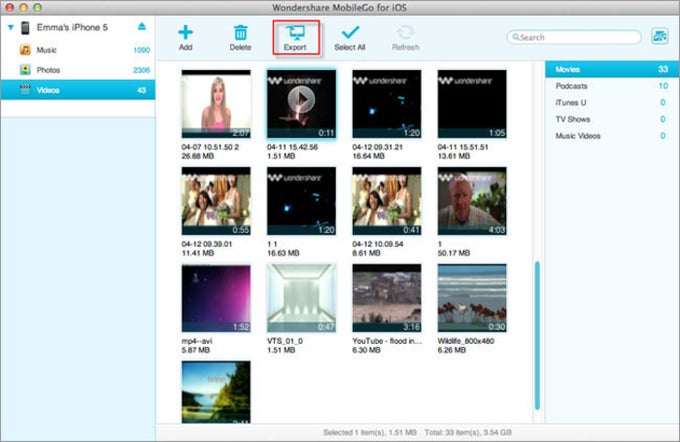Click the 'mp4--avi' file name
The height and width of the screenshot is (442, 680).
[197, 341]
